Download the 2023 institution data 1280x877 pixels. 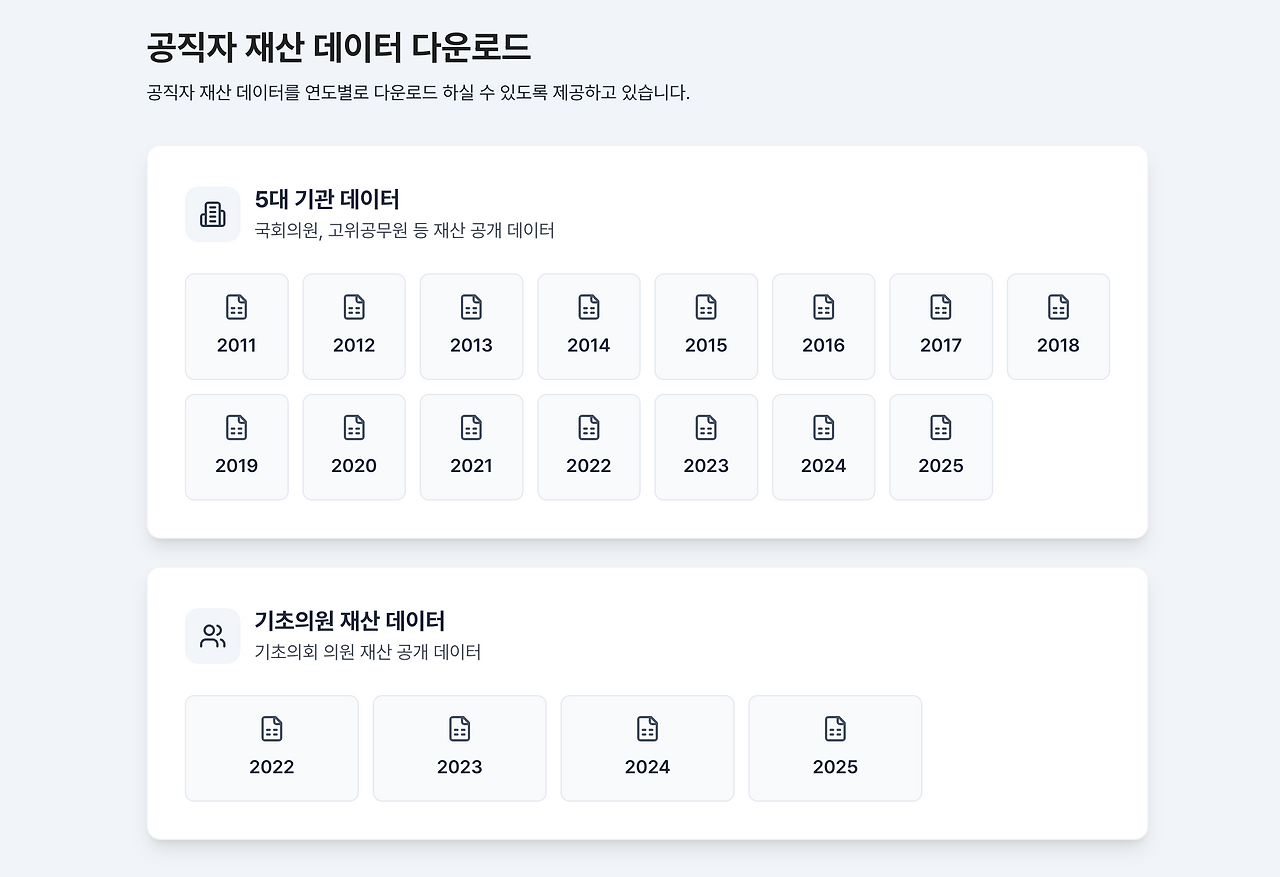[706, 446]
